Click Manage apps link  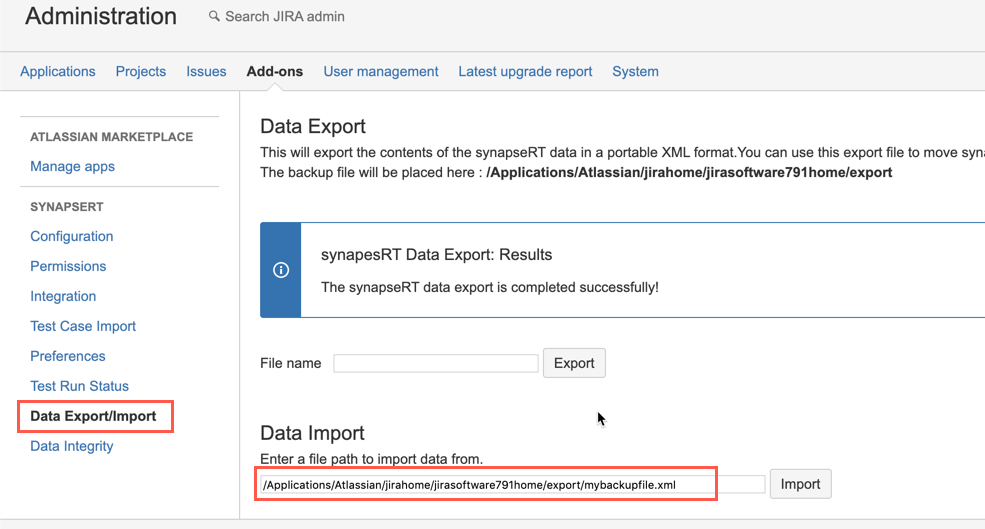click(x=72, y=166)
